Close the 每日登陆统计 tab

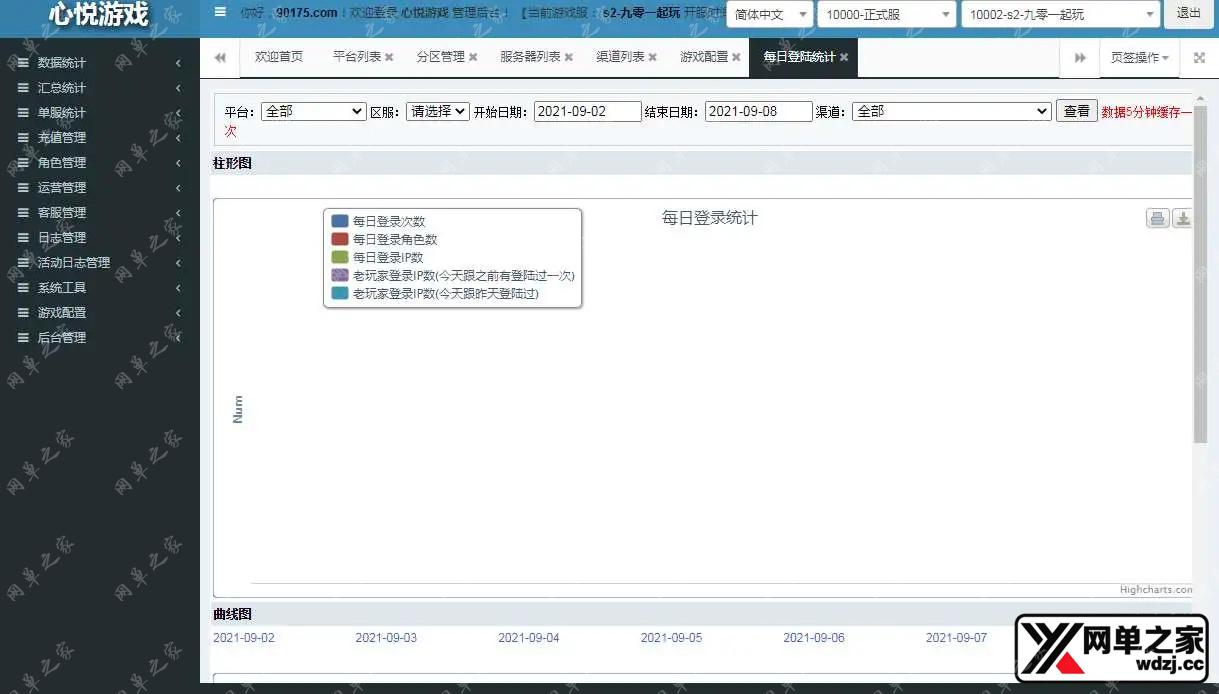click(x=844, y=58)
